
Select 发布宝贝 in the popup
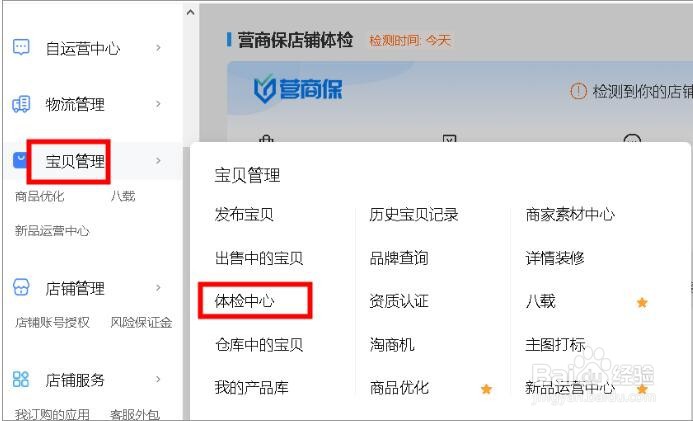tap(244, 215)
